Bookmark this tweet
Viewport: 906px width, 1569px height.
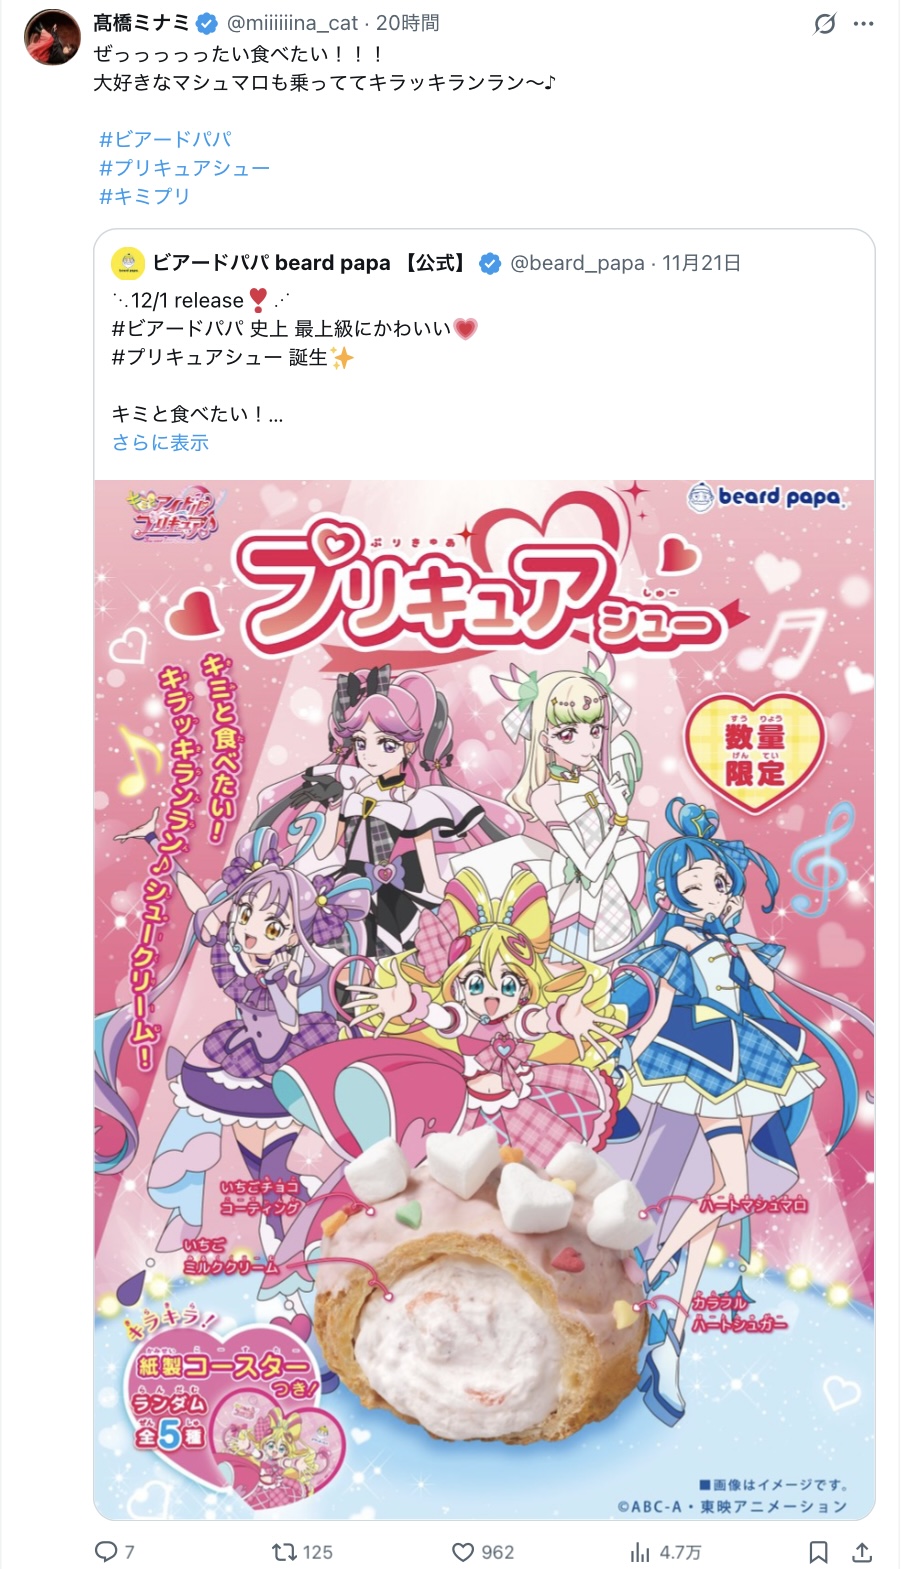click(x=818, y=1551)
